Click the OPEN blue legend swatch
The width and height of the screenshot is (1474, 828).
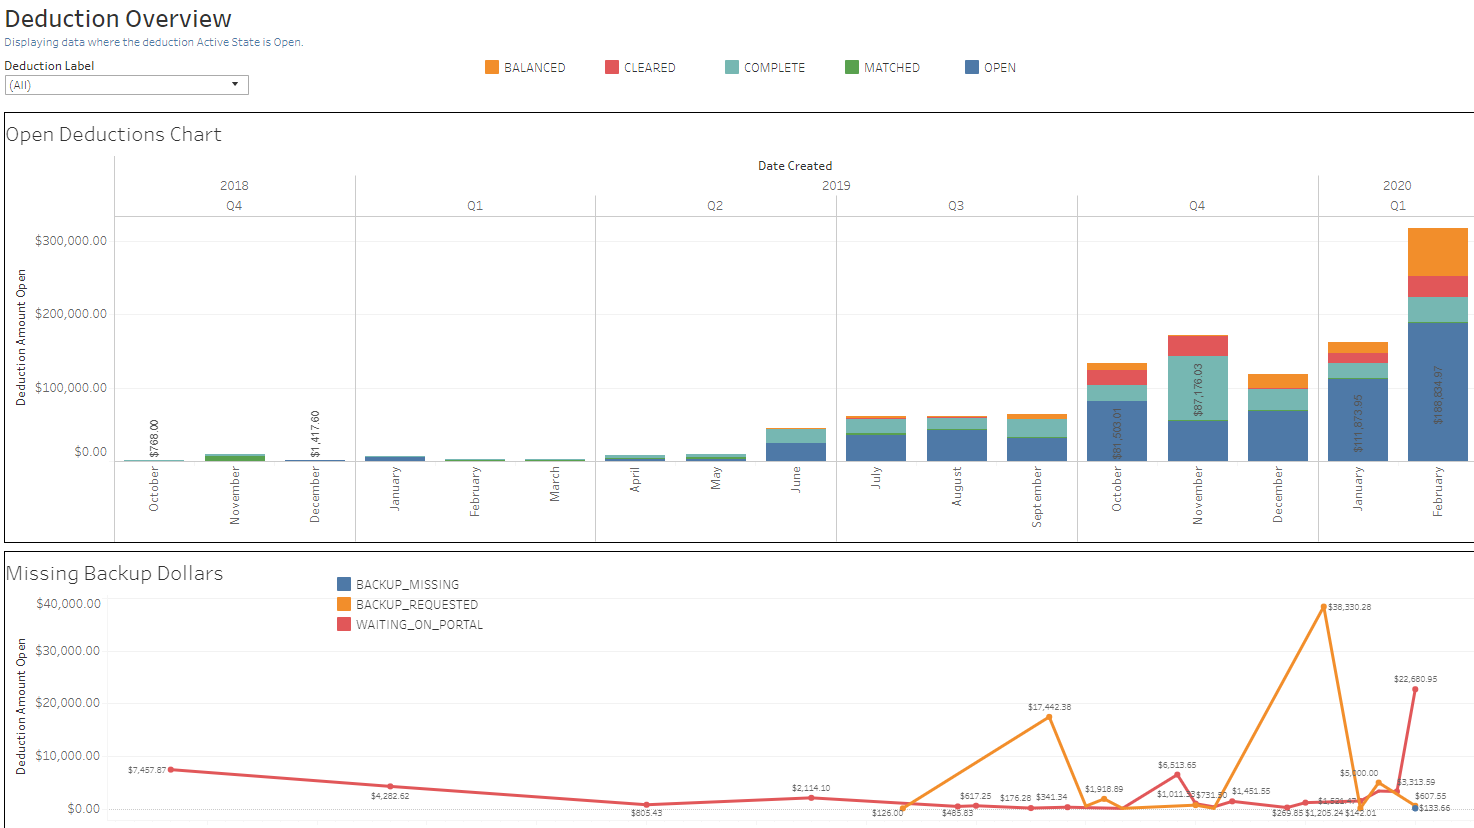[x=972, y=67]
